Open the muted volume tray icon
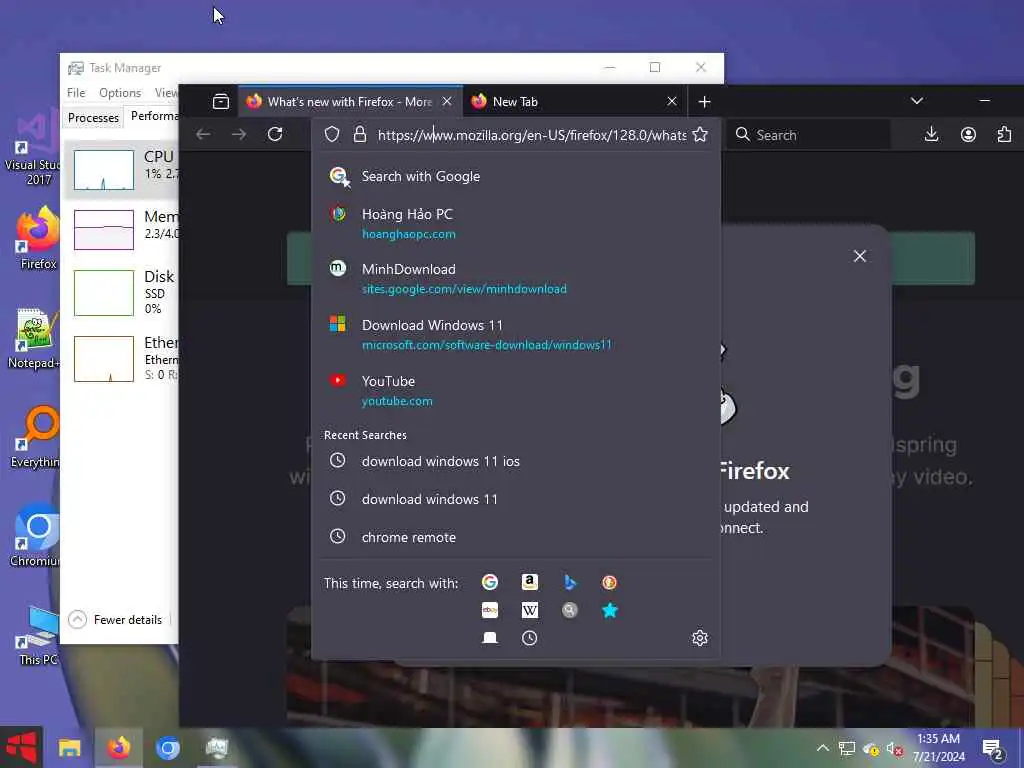 [895, 748]
